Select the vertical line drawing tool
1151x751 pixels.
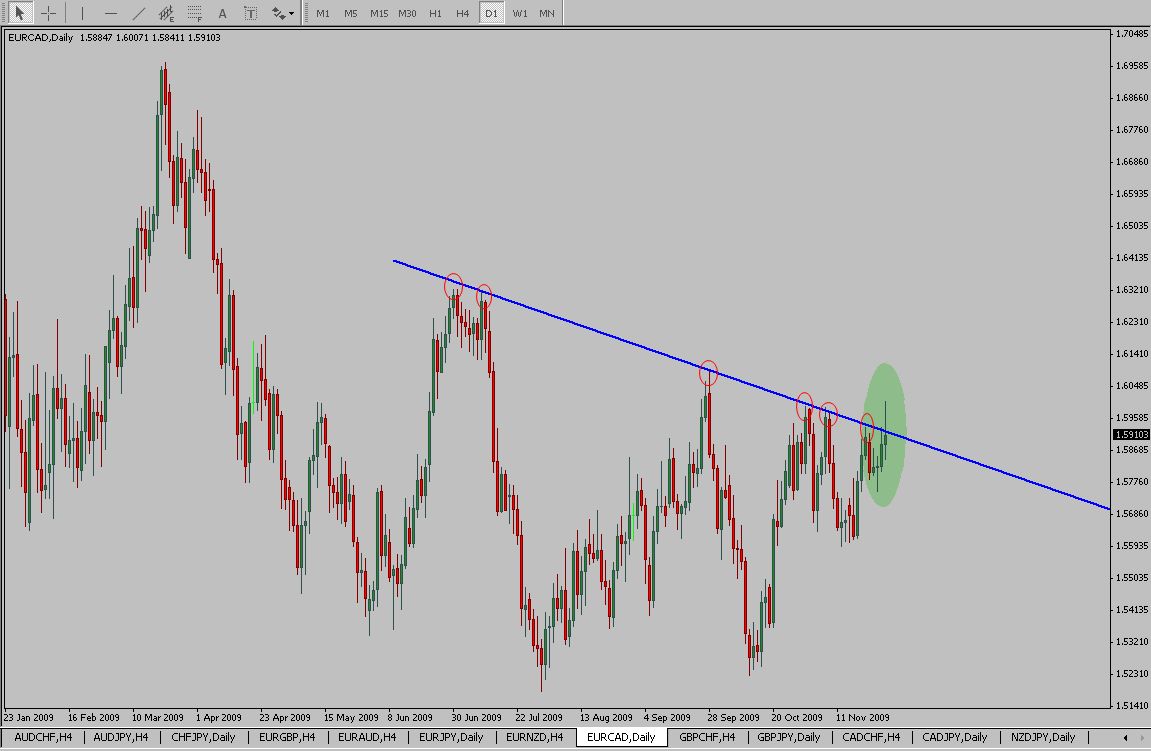pyautogui.click(x=82, y=14)
